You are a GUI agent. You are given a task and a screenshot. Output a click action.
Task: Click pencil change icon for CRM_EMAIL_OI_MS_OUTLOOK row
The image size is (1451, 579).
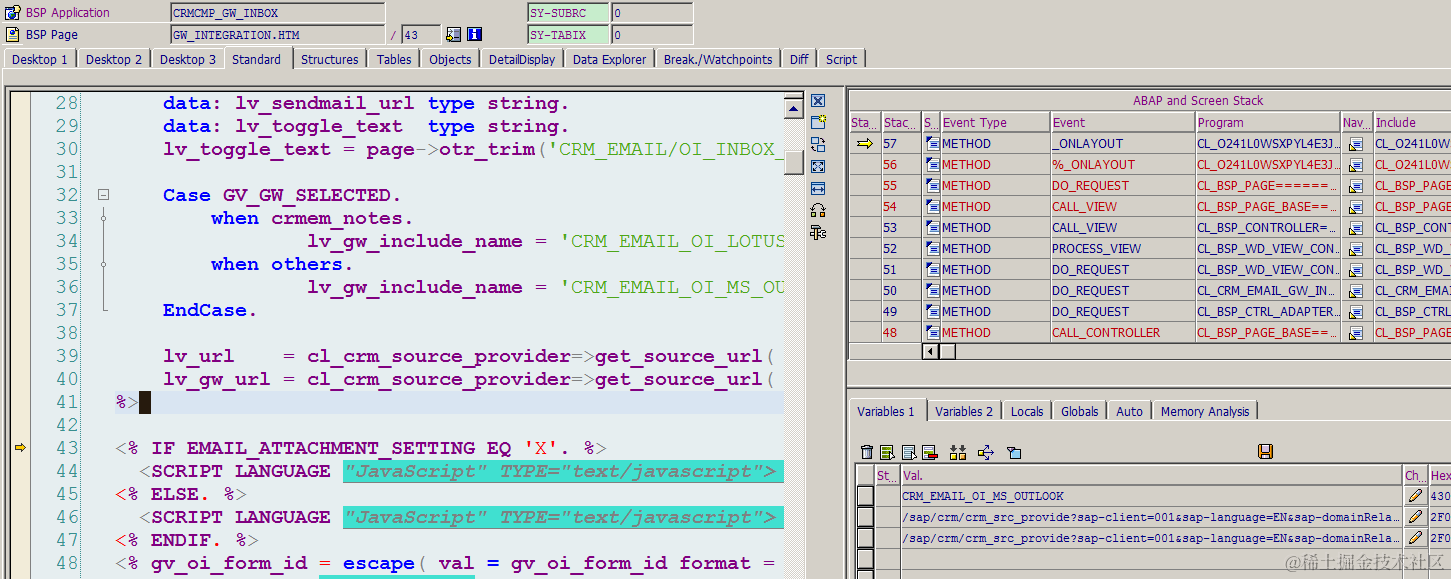[1415, 496]
